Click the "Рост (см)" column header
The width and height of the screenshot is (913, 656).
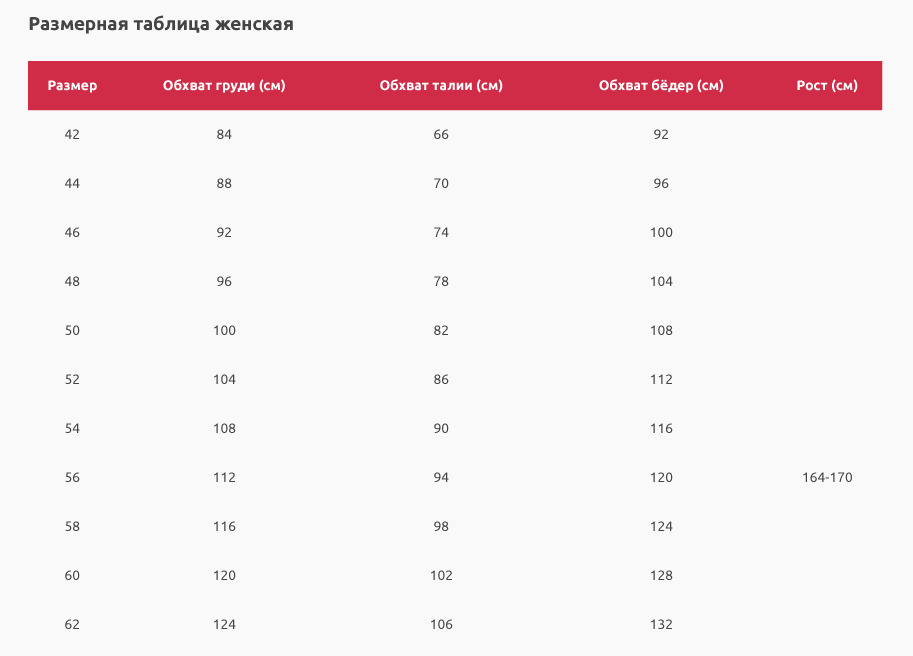click(x=827, y=86)
